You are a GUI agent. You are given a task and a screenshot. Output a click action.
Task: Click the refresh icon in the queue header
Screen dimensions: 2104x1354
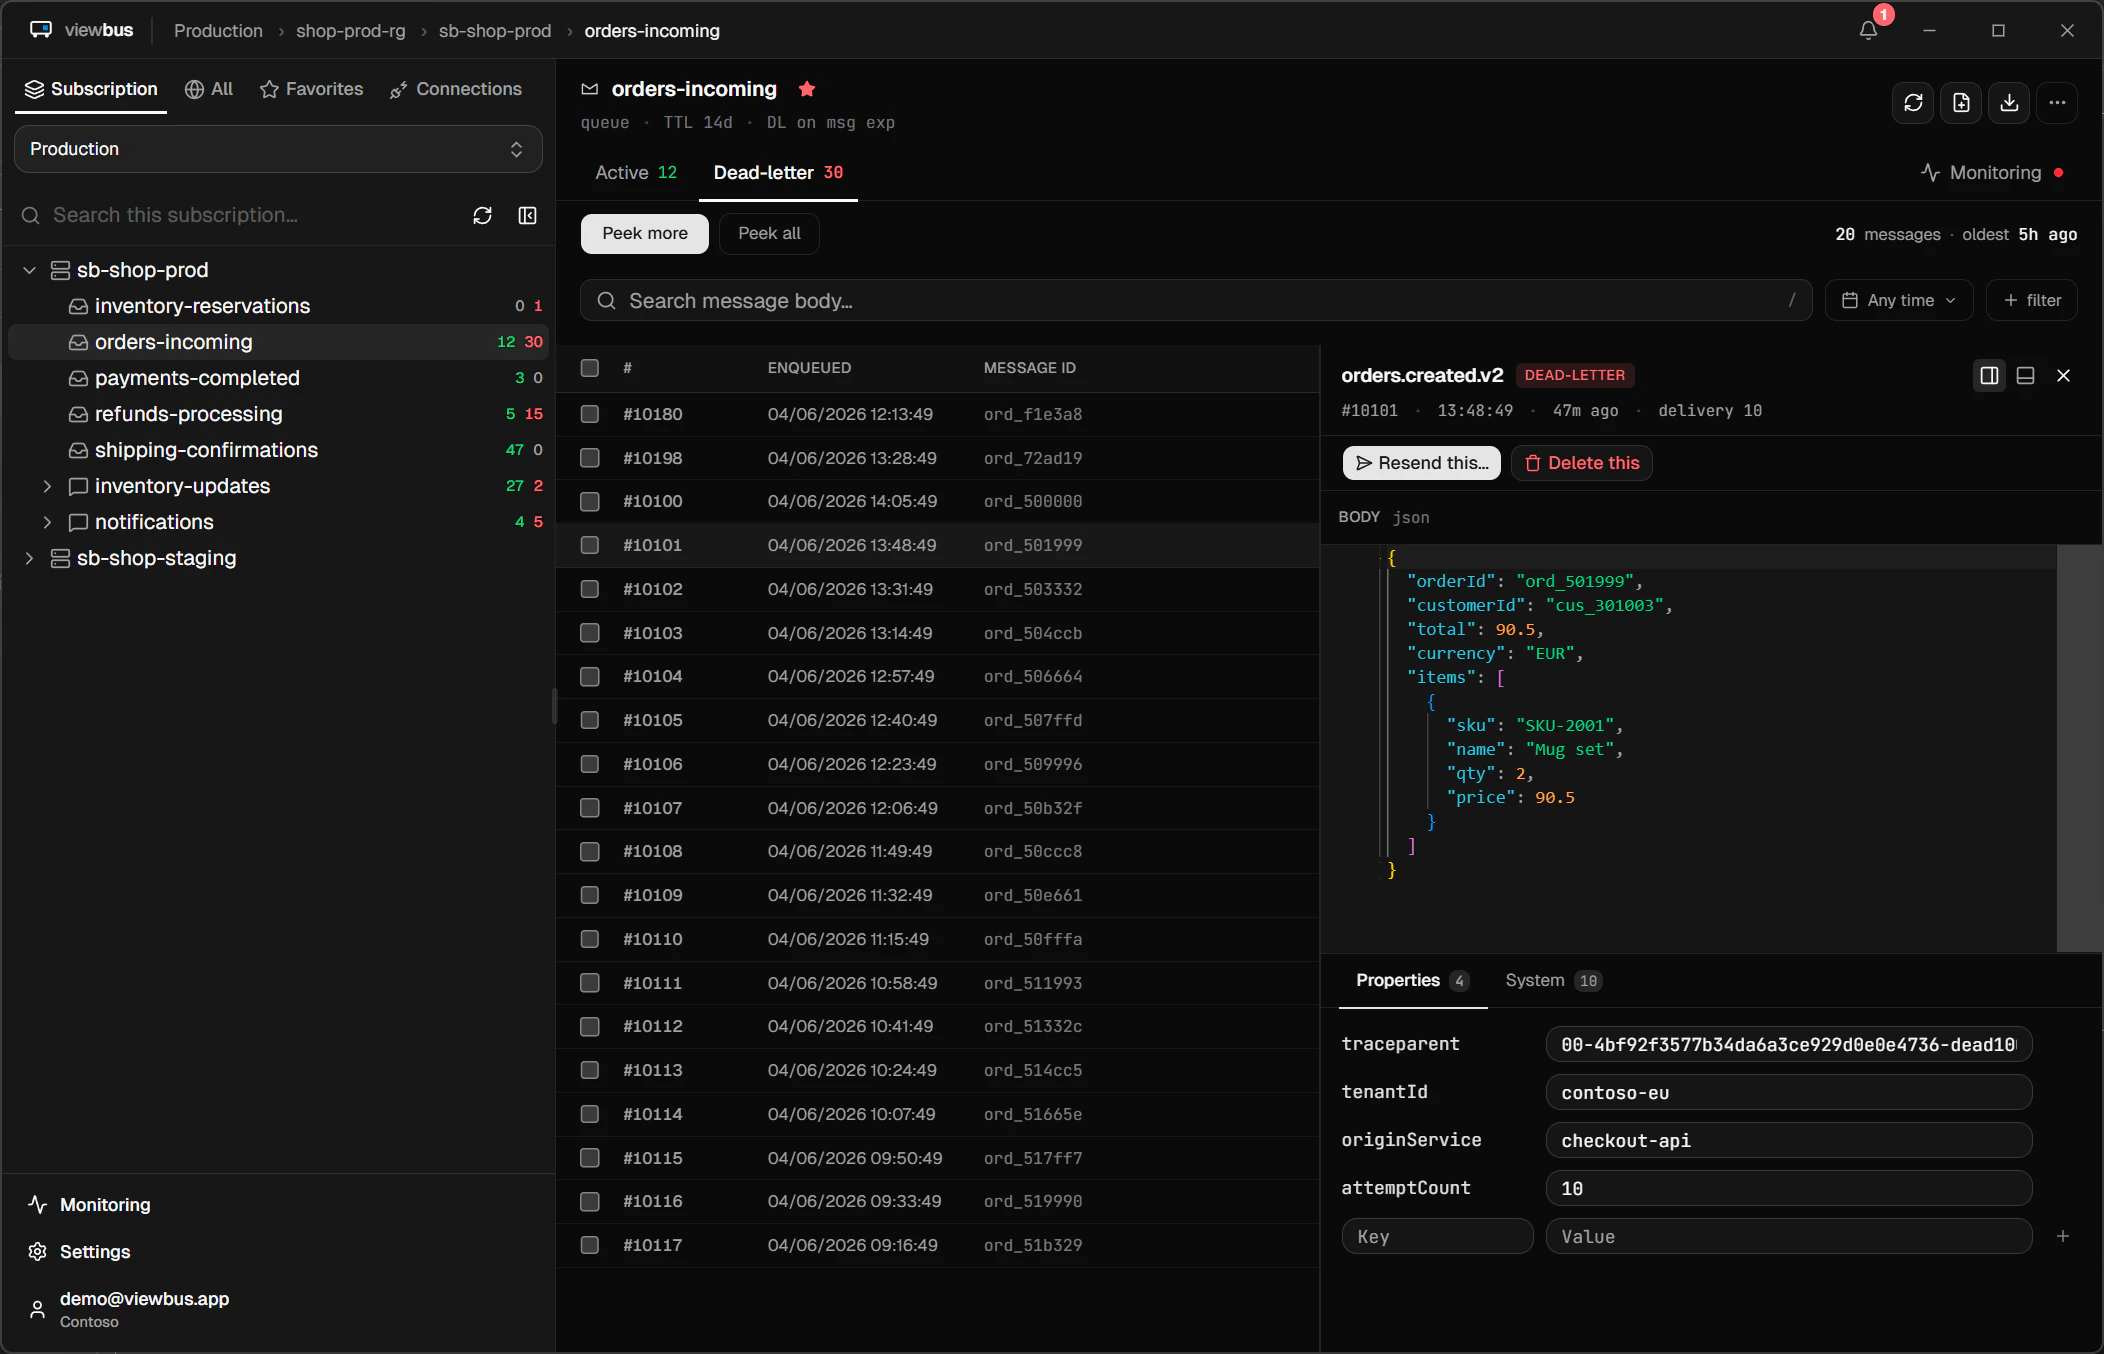pos(1913,103)
